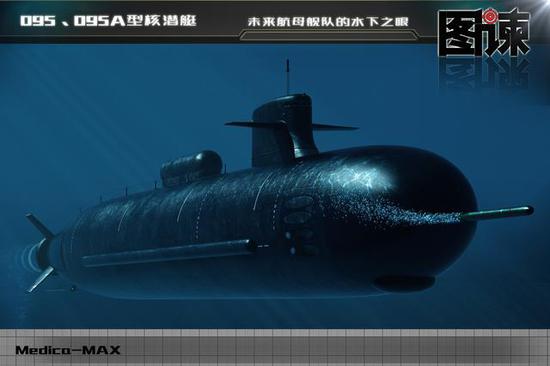550x366 pixels.
Task: Click the Medico-MAX credit text
Action: pyautogui.click(x=68, y=350)
